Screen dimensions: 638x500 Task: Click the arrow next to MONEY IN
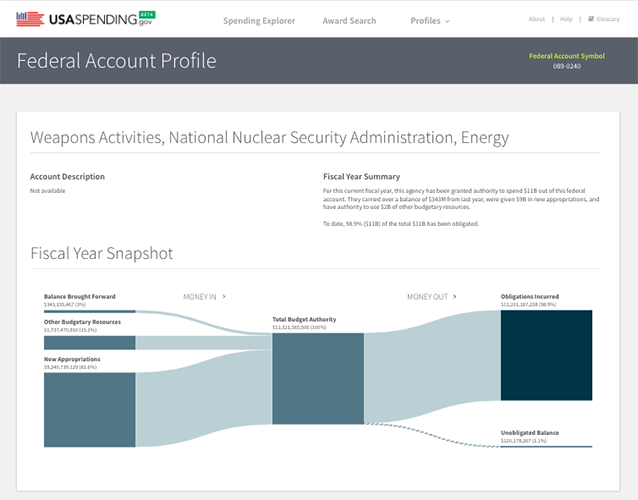click(224, 297)
